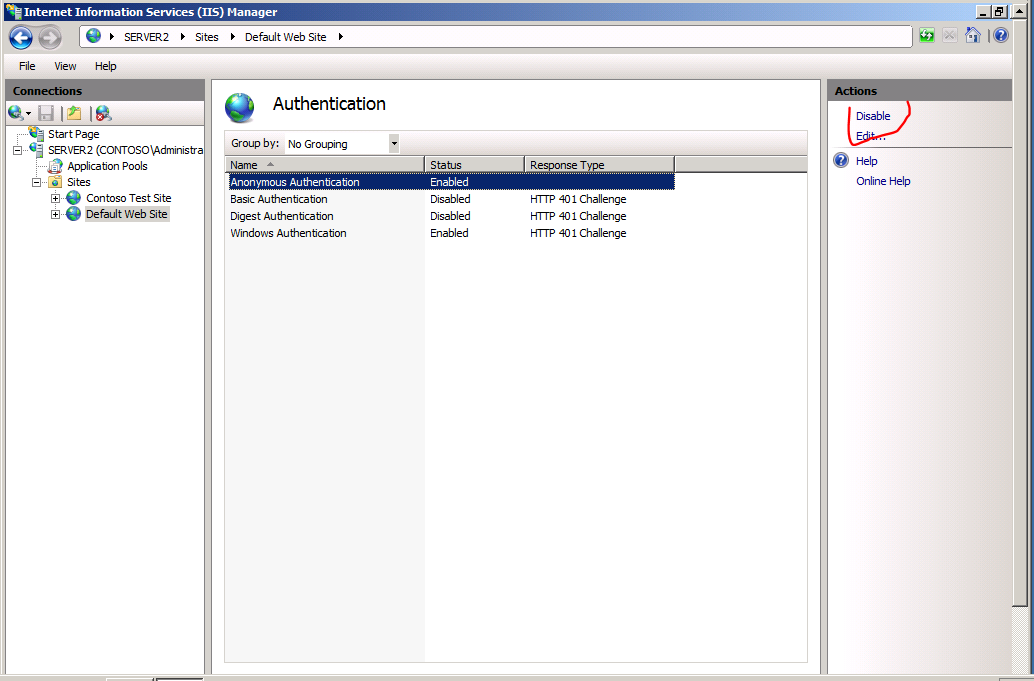Viewport: 1034px width, 681px height.
Task: Click the Save floppy icon in Connections
Action: 46,113
